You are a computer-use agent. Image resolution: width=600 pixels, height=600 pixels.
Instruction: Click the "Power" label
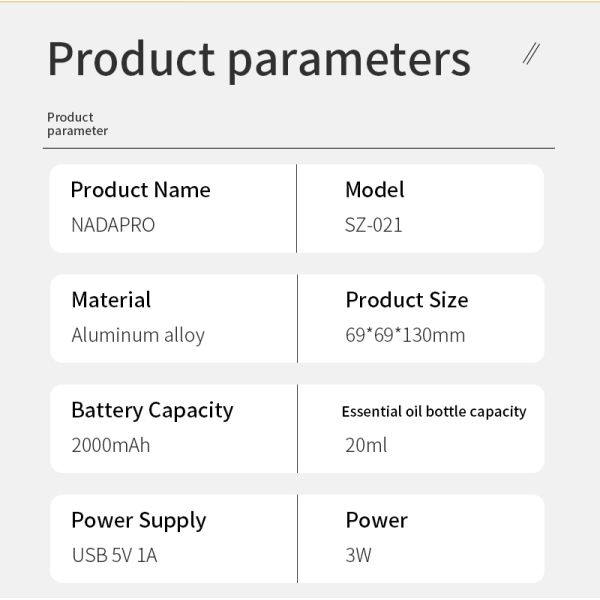pyautogui.click(x=377, y=520)
